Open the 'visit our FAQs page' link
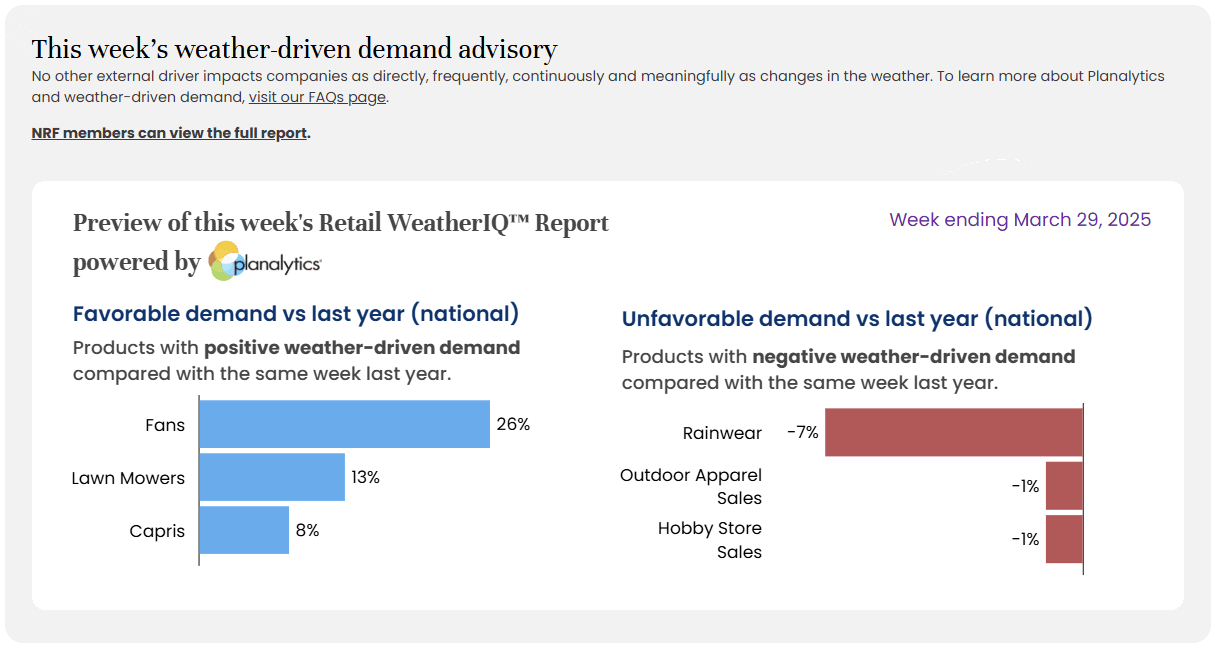The height and width of the screenshot is (647, 1215). point(317,97)
